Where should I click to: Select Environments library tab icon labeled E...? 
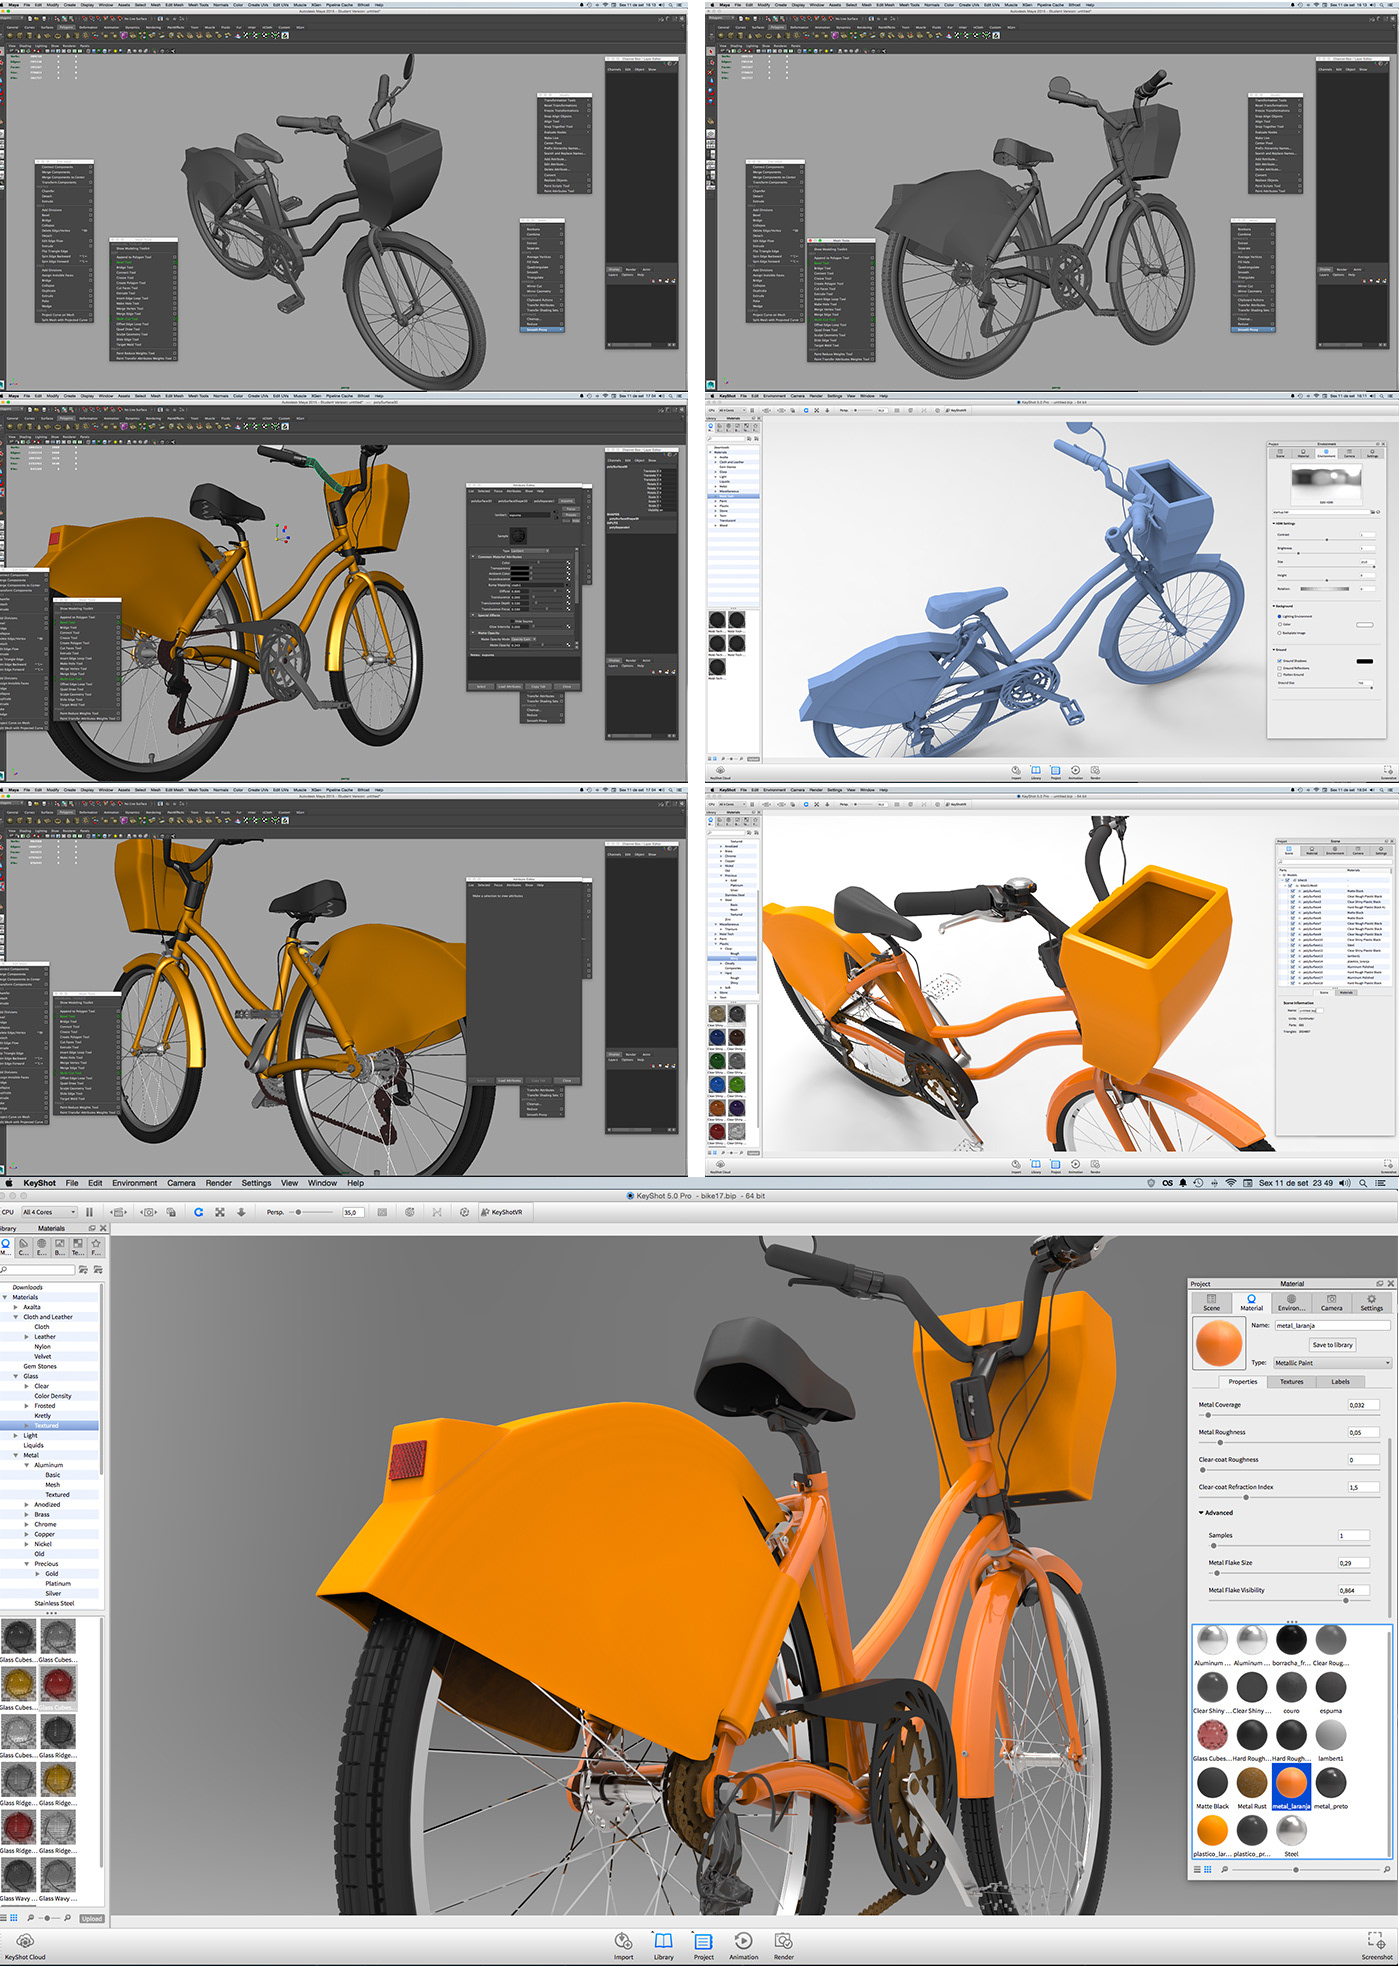click(x=41, y=1247)
